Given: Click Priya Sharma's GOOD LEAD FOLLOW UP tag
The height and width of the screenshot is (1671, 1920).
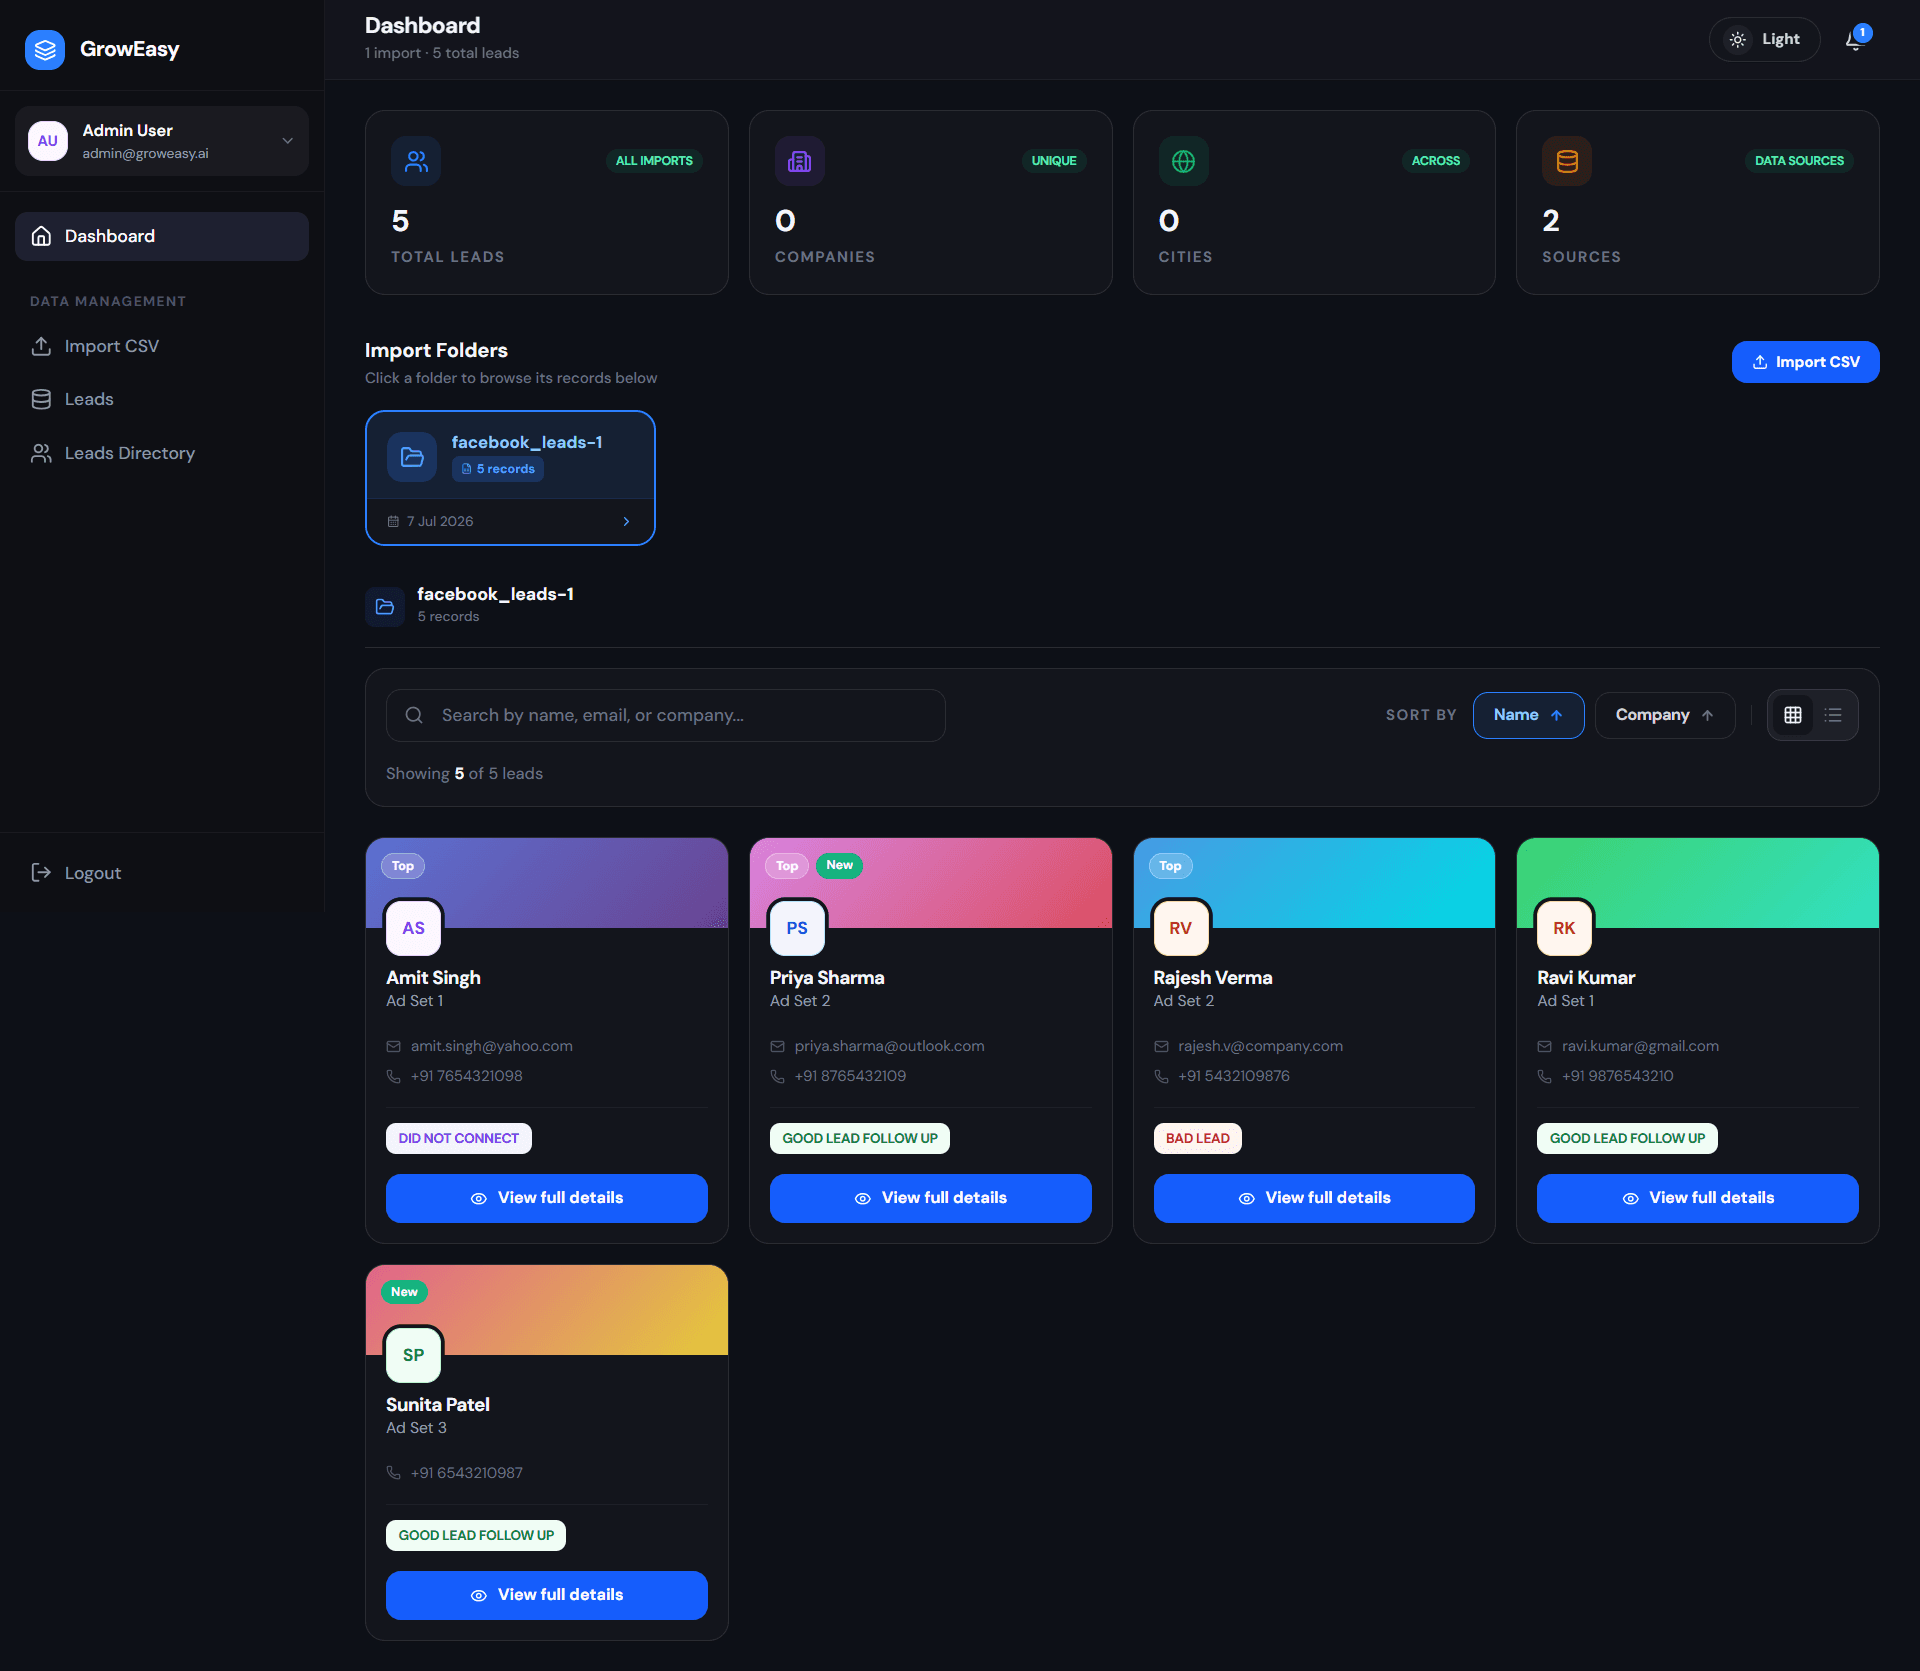Looking at the screenshot, I should 860,1139.
